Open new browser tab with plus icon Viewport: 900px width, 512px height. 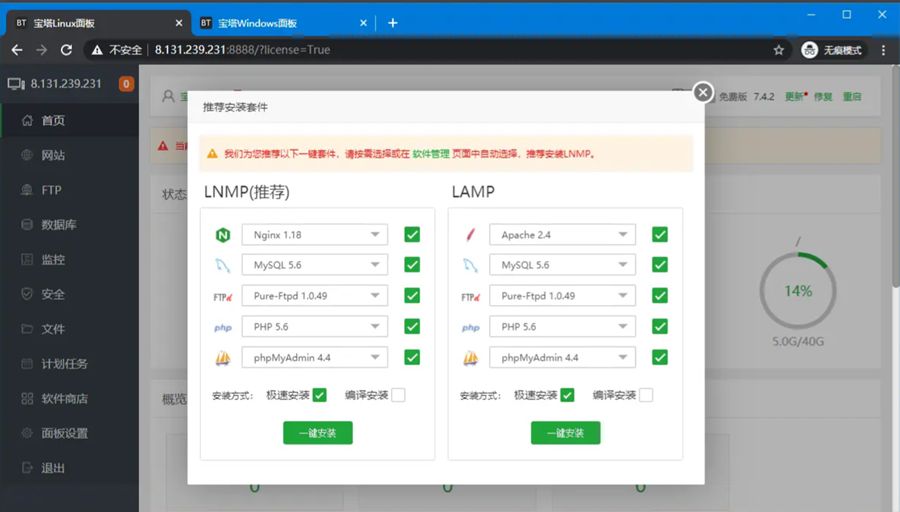pyautogui.click(x=393, y=22)
